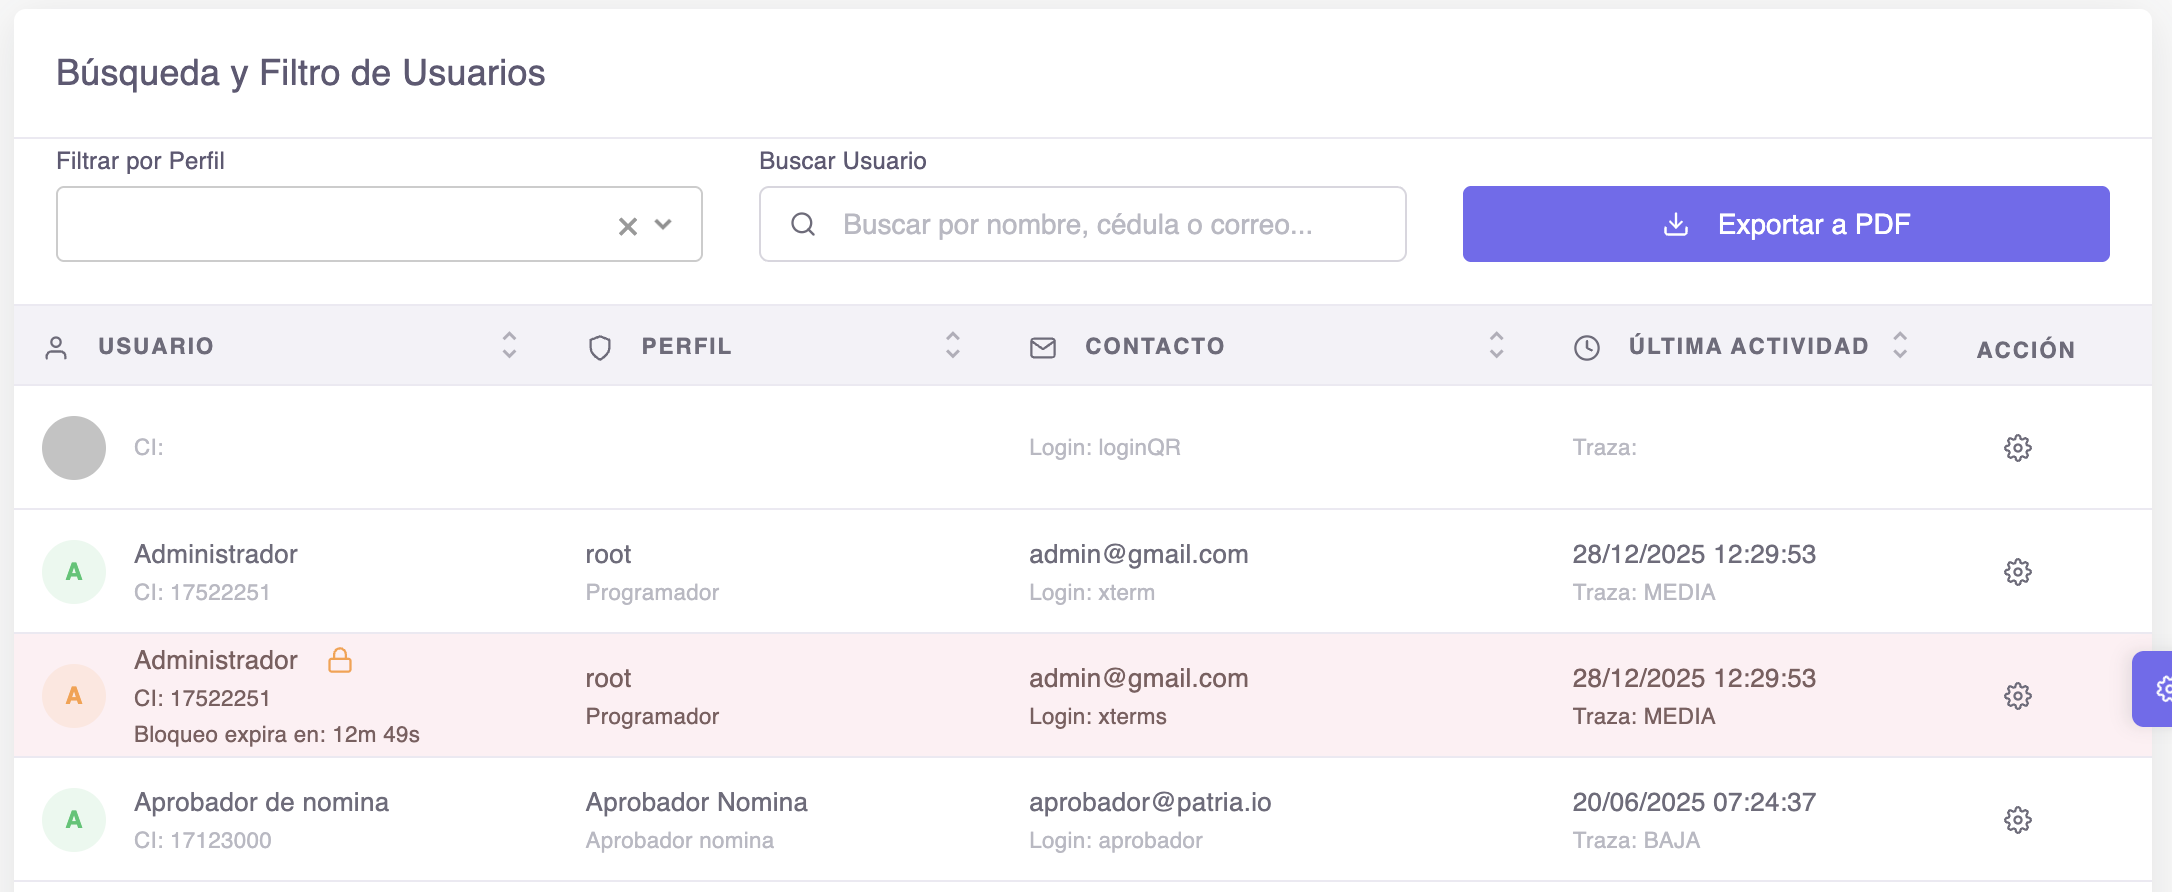Click the admin@gmail.com email in the xterm row

click(x=1138, y=554)
